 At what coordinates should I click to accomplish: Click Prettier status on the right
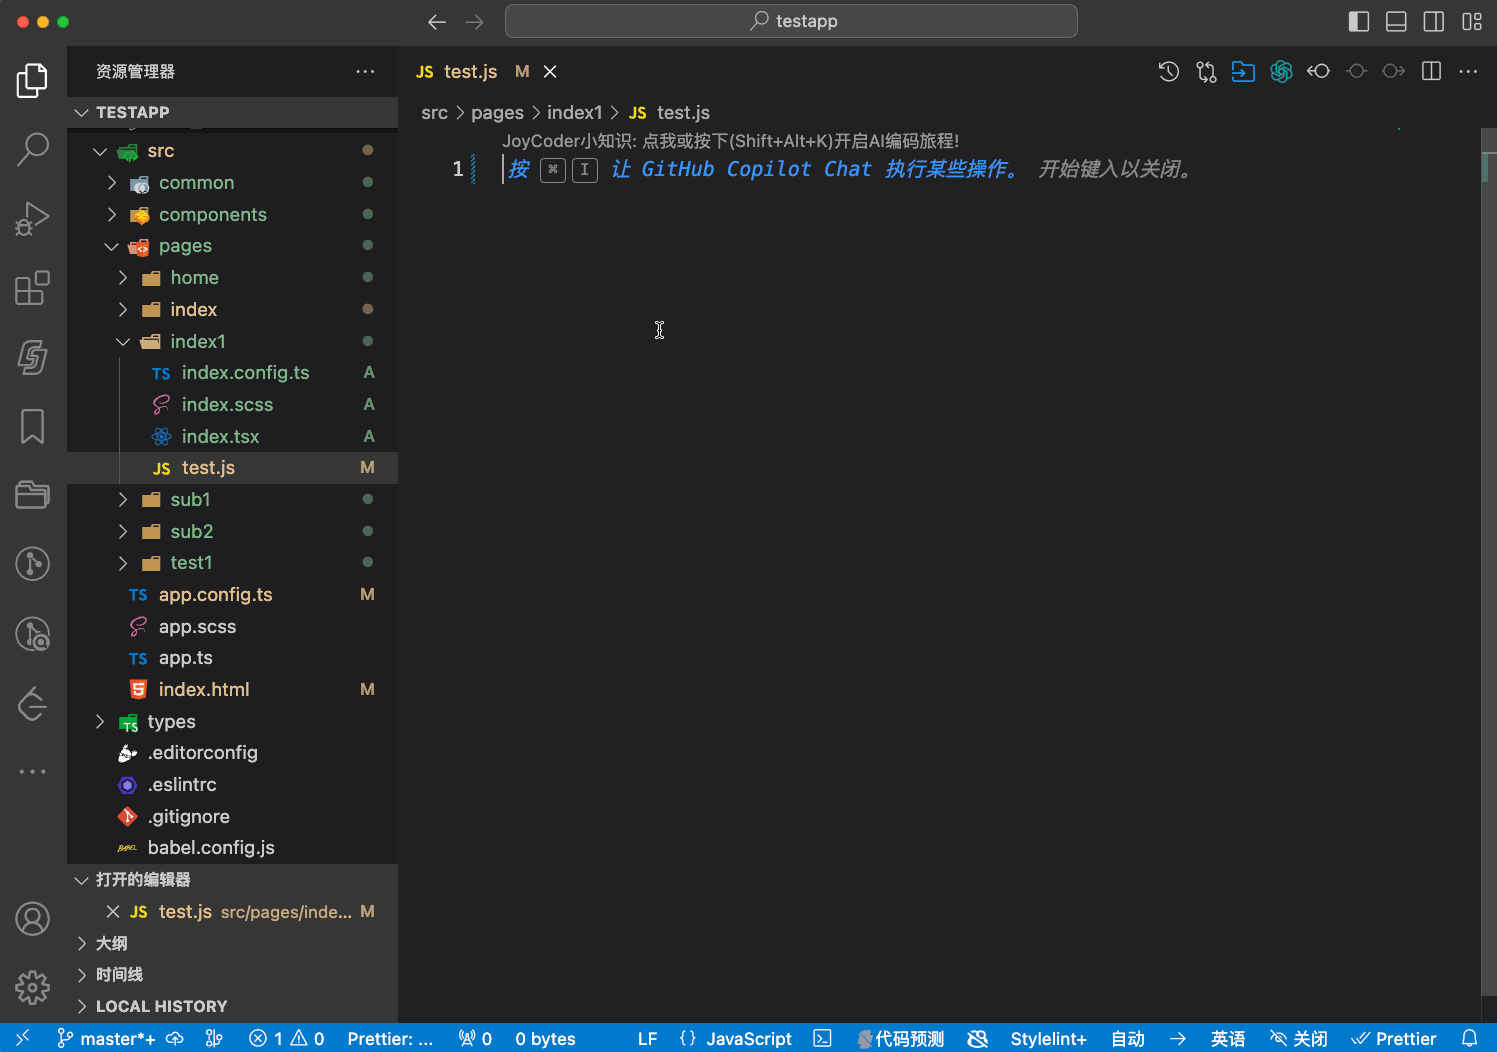pyautogui.click(x=1393, y=1038)
